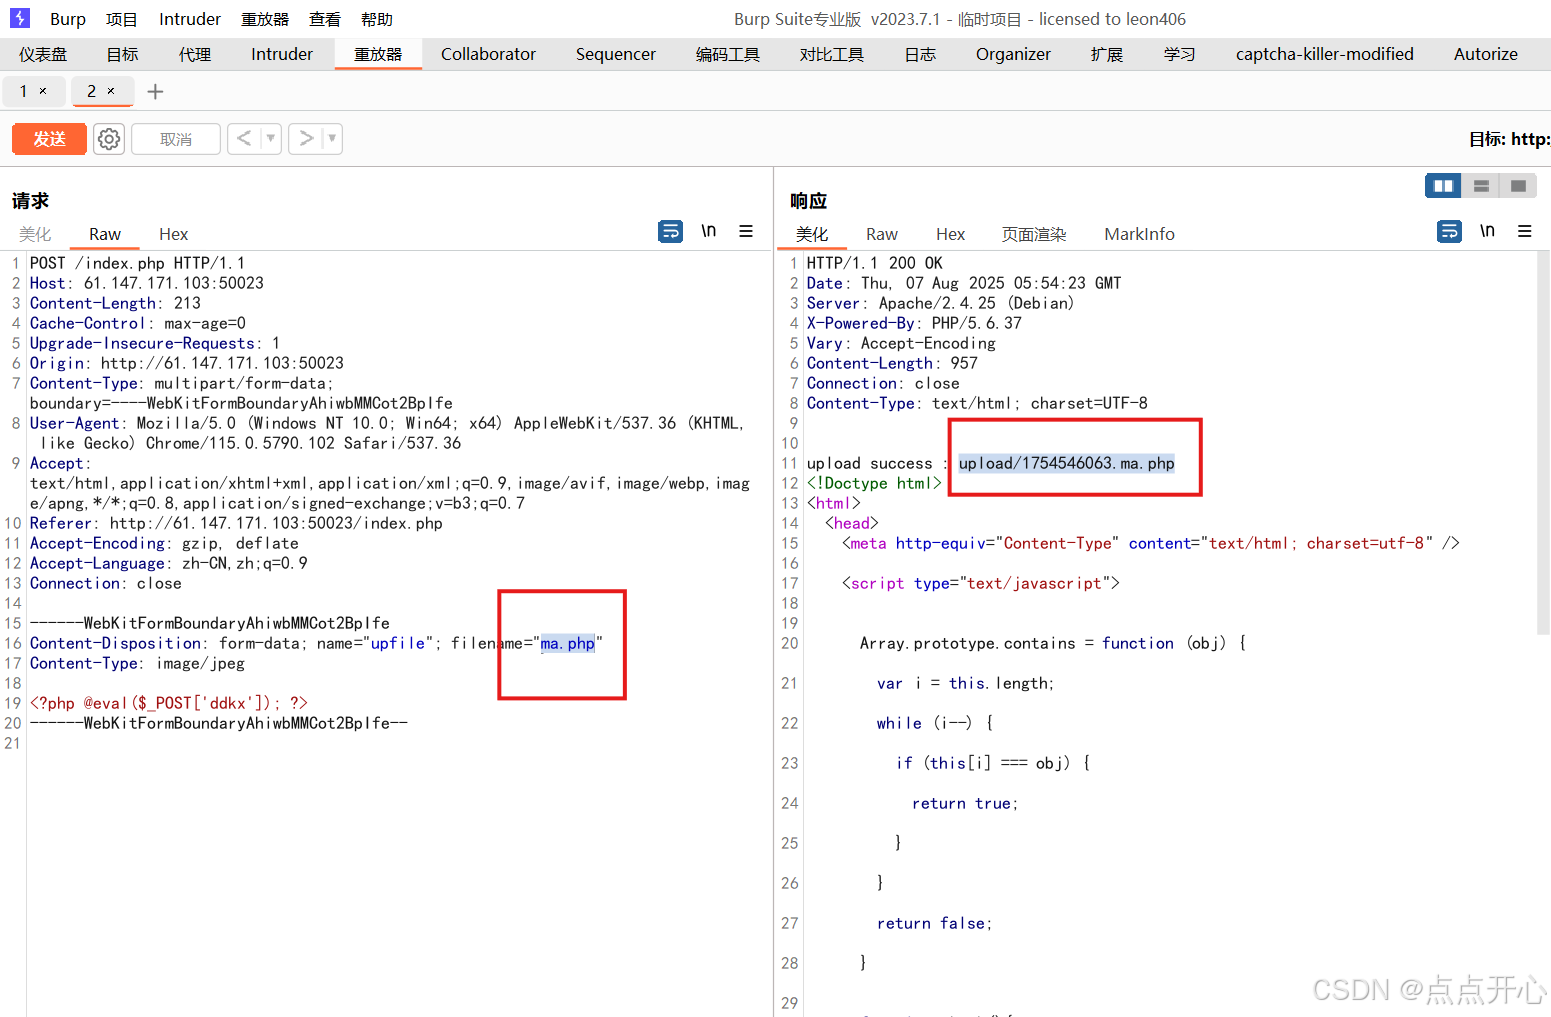This screenshot has height=1017, width=1551.
Task: Open response panel hamburger menu
Action: [1525, 231]
